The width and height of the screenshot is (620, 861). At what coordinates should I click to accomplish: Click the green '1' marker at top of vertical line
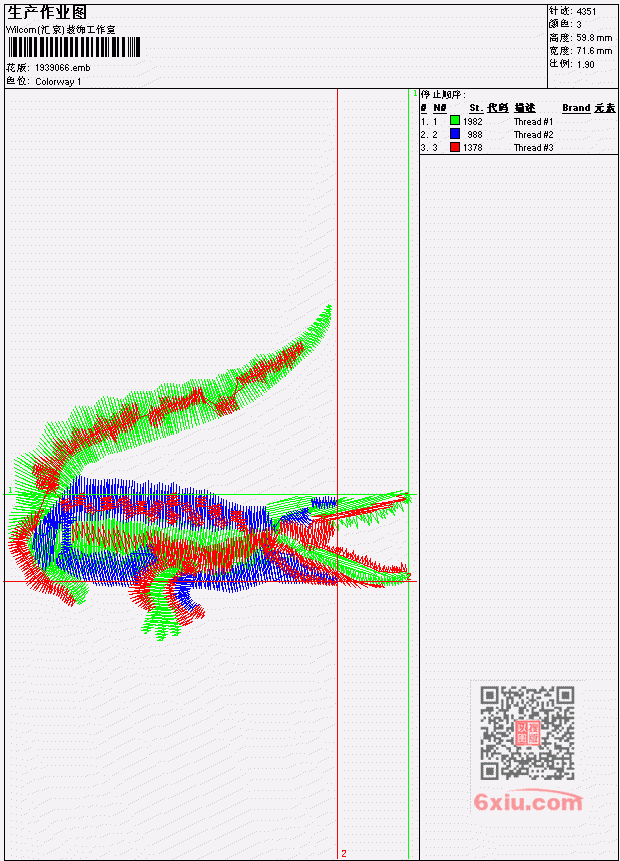click(x=415, y=94)
